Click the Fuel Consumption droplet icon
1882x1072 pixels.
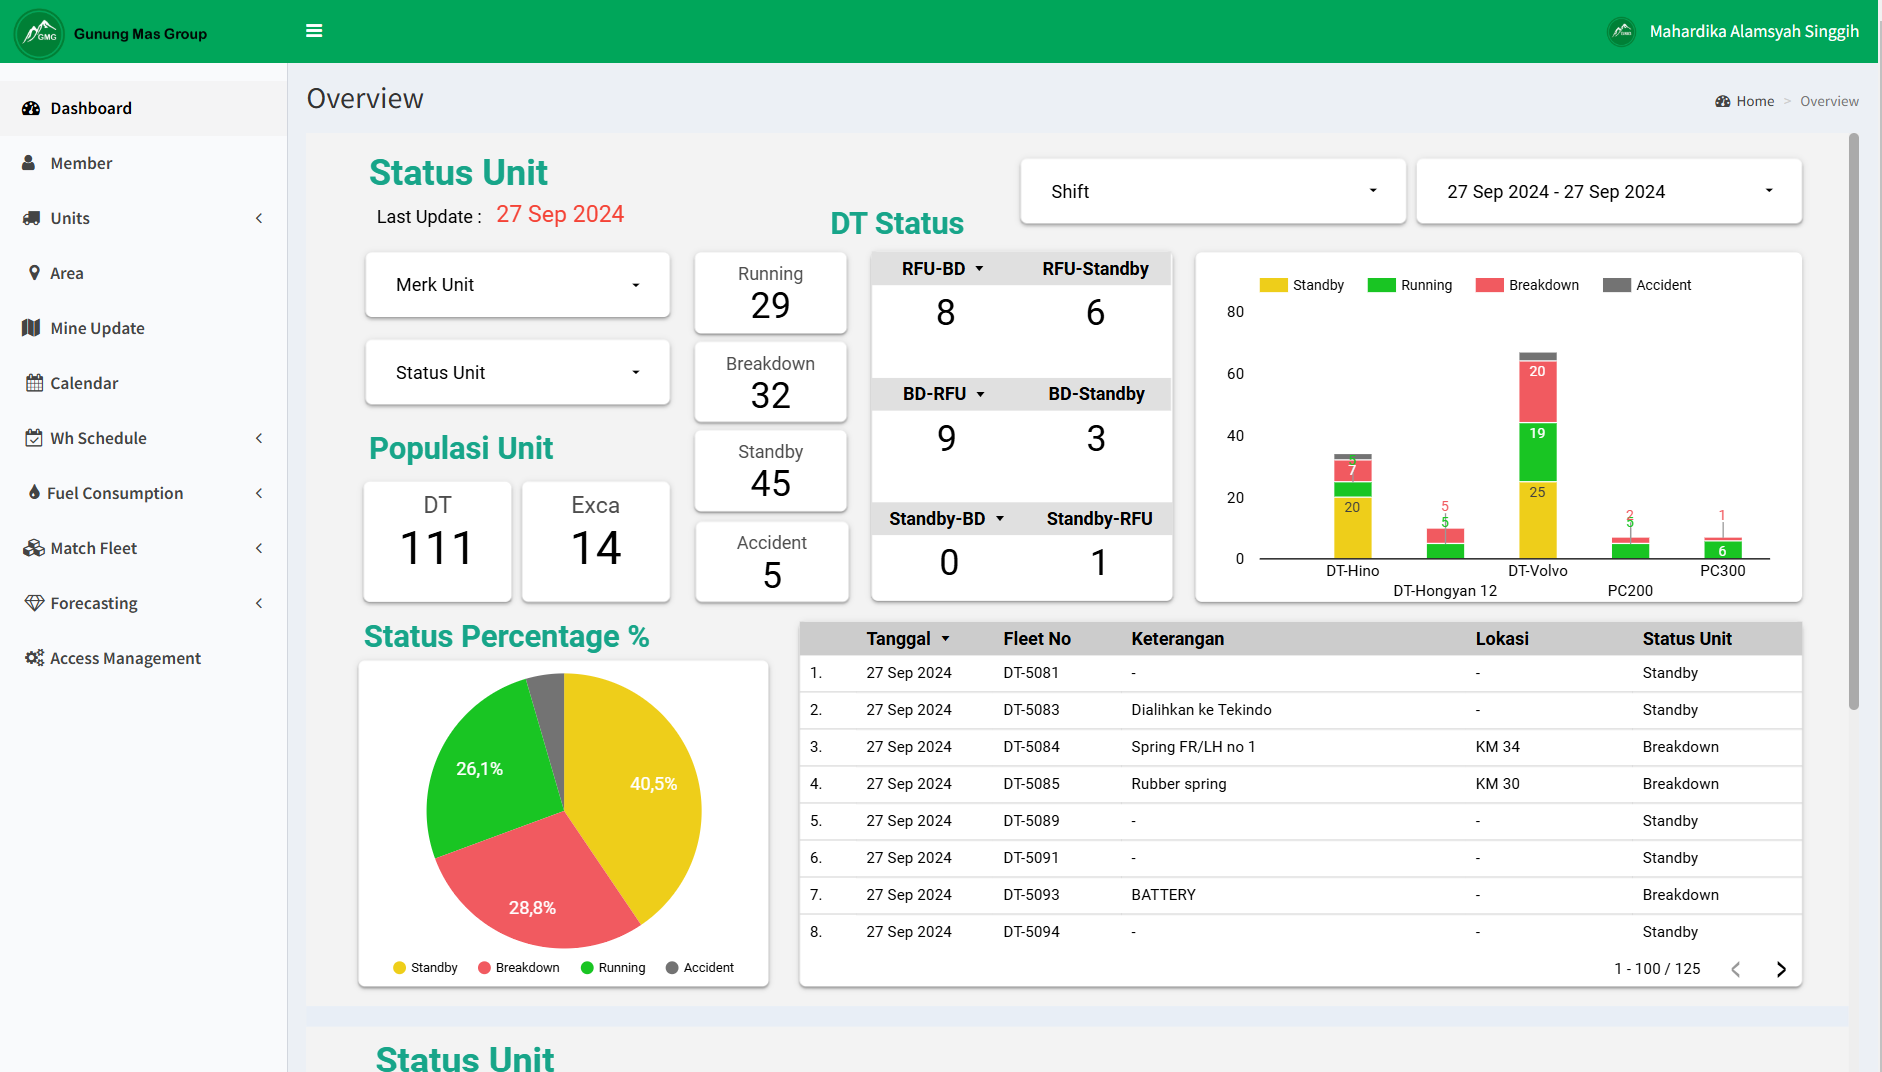point(34,493)
